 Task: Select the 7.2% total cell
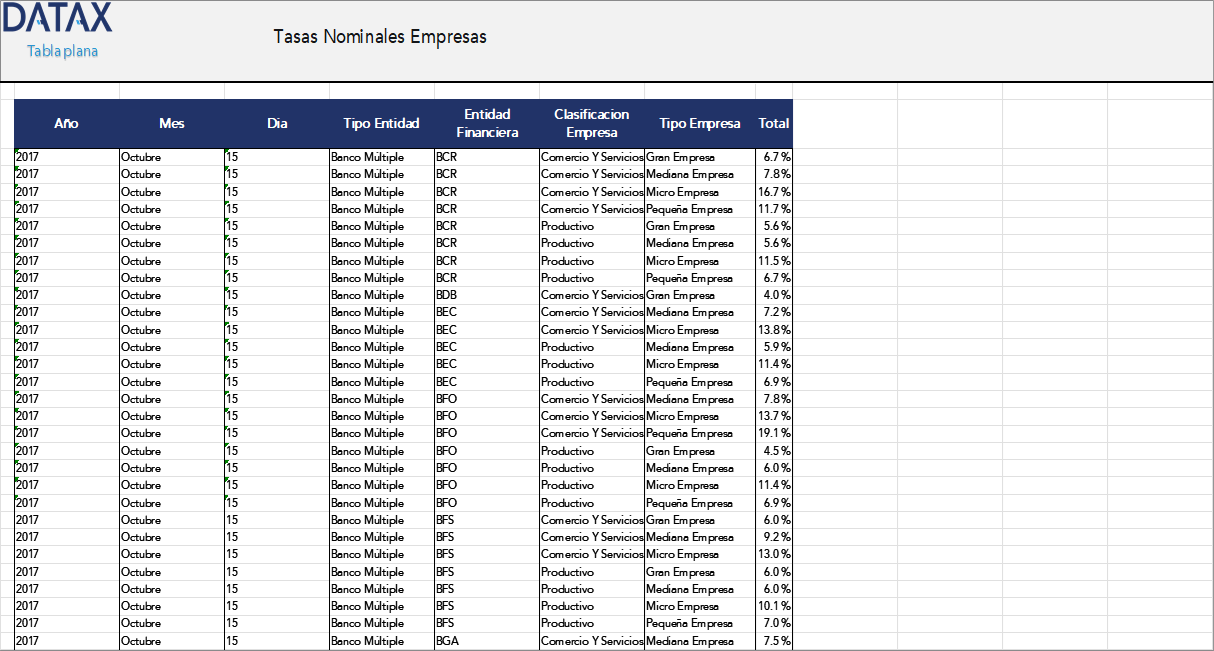point(774,312)
